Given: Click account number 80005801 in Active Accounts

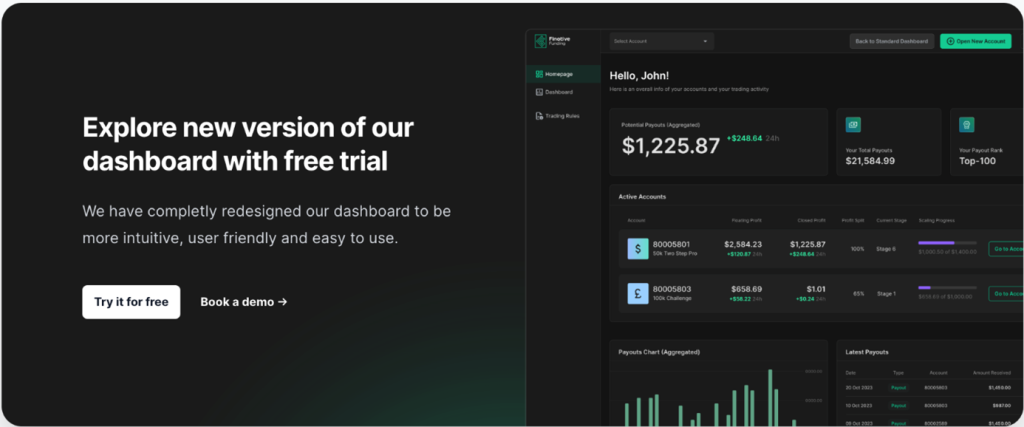Looking at the screenshot, I should pyautogui.click(x=672, y=244).
